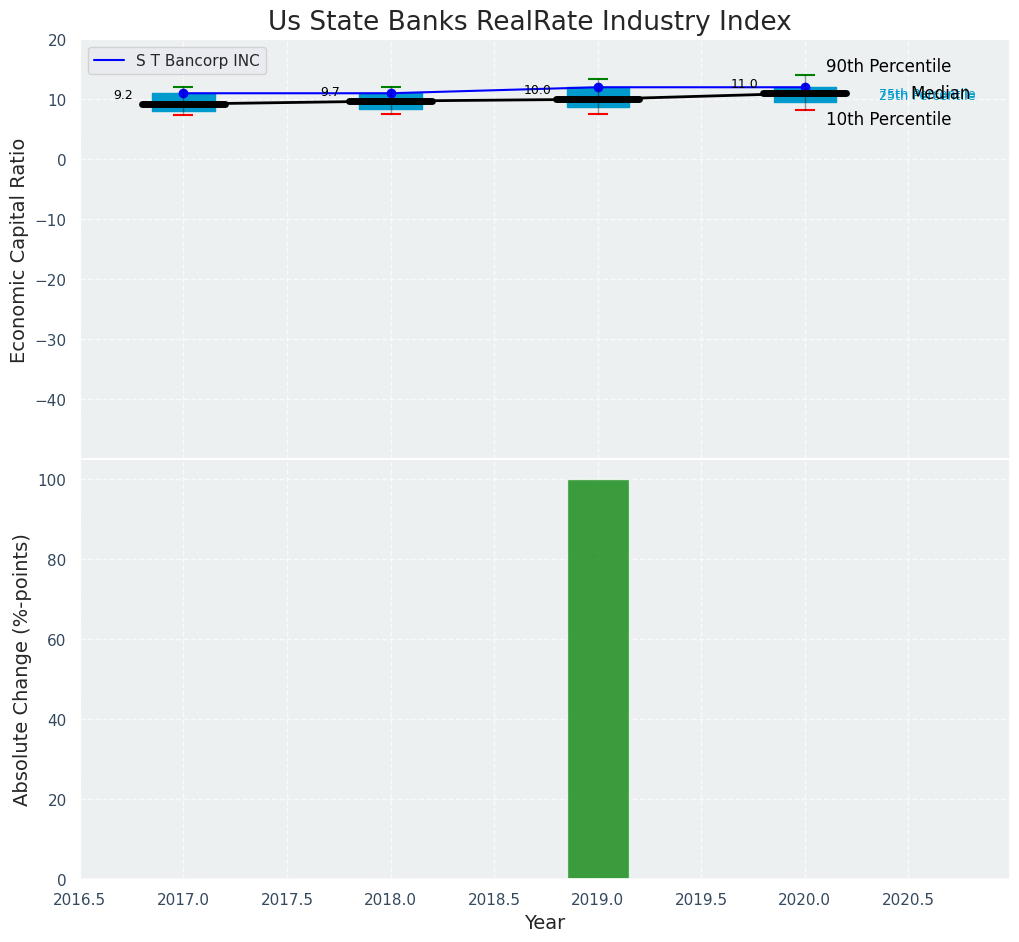The height and width of the screenshot is (942, 1019).
Task: Click the red 10th percentile cap at 2017
Action: click(183, 115)
